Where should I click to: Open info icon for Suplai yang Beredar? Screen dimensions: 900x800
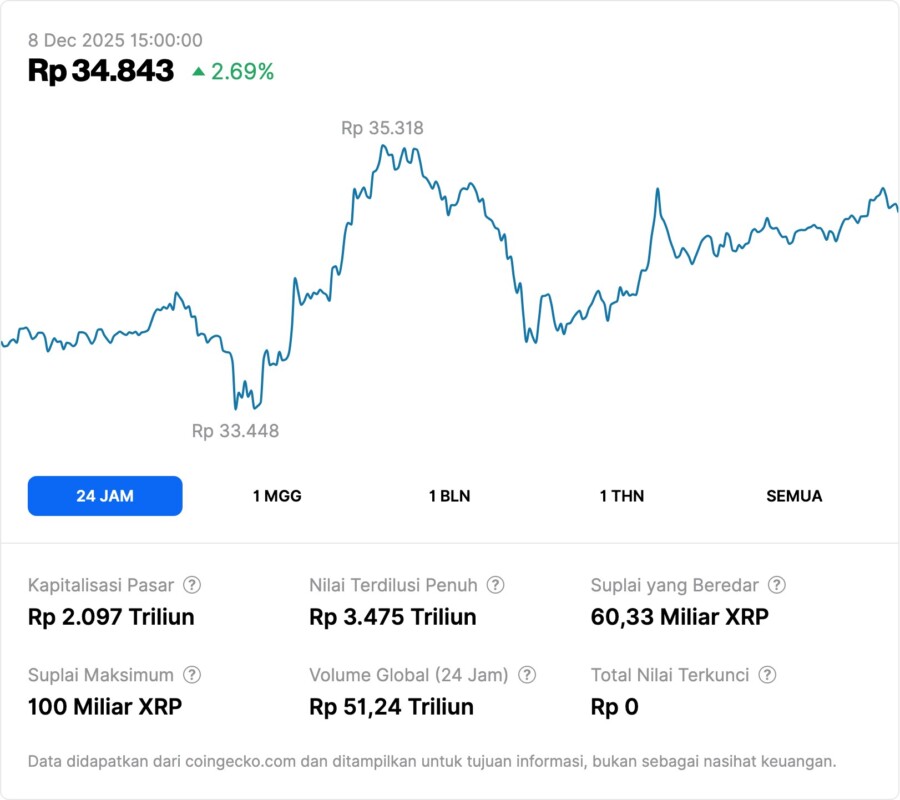point(776,585)
